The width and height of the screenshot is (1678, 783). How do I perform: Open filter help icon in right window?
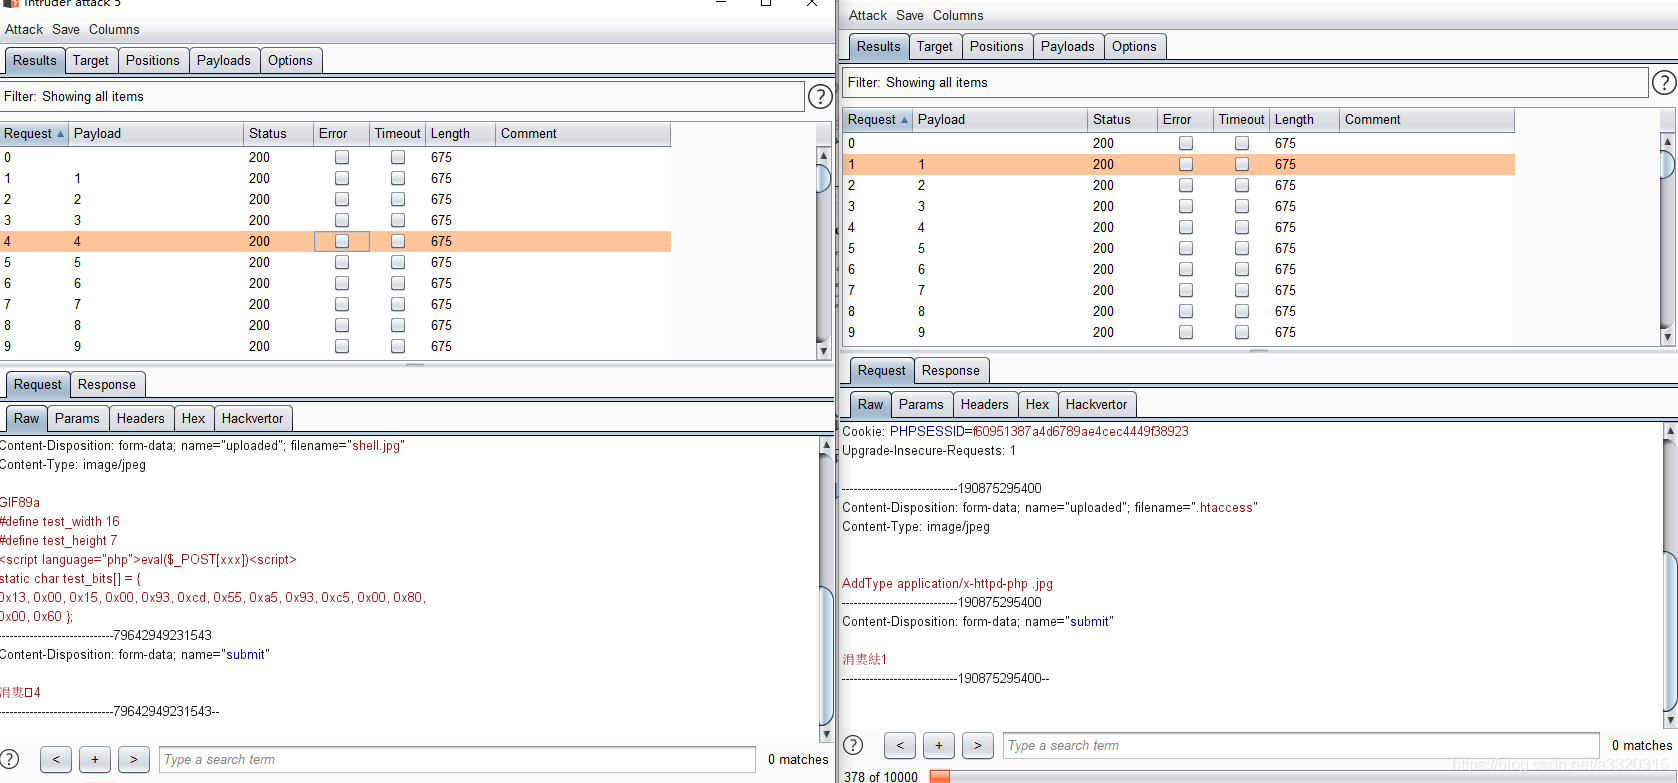[x=1664, y=82]
